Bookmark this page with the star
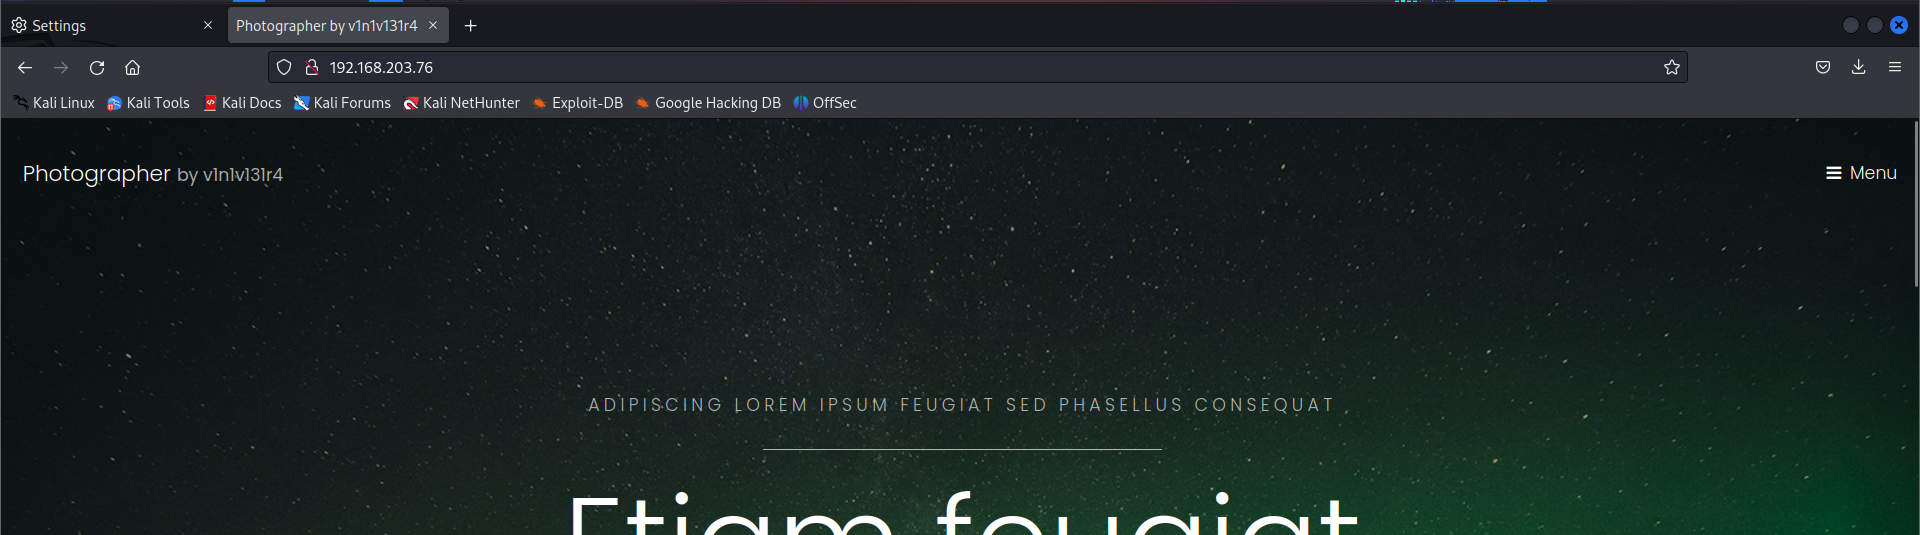Viewport: 1920px width, 535px height. (x=1671, y=67)
